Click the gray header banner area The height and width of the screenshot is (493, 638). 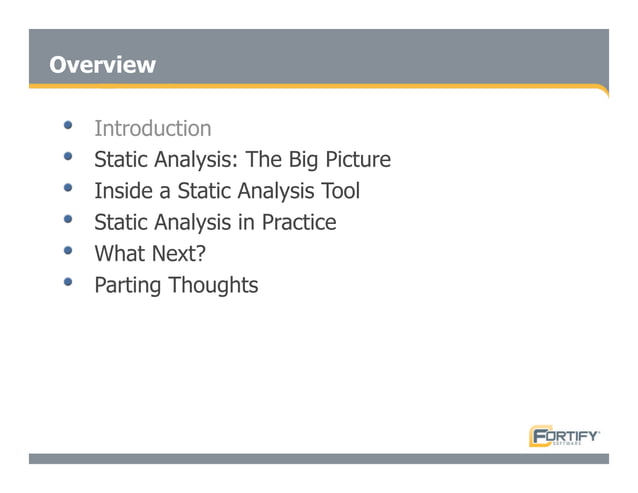click(319, 57)
